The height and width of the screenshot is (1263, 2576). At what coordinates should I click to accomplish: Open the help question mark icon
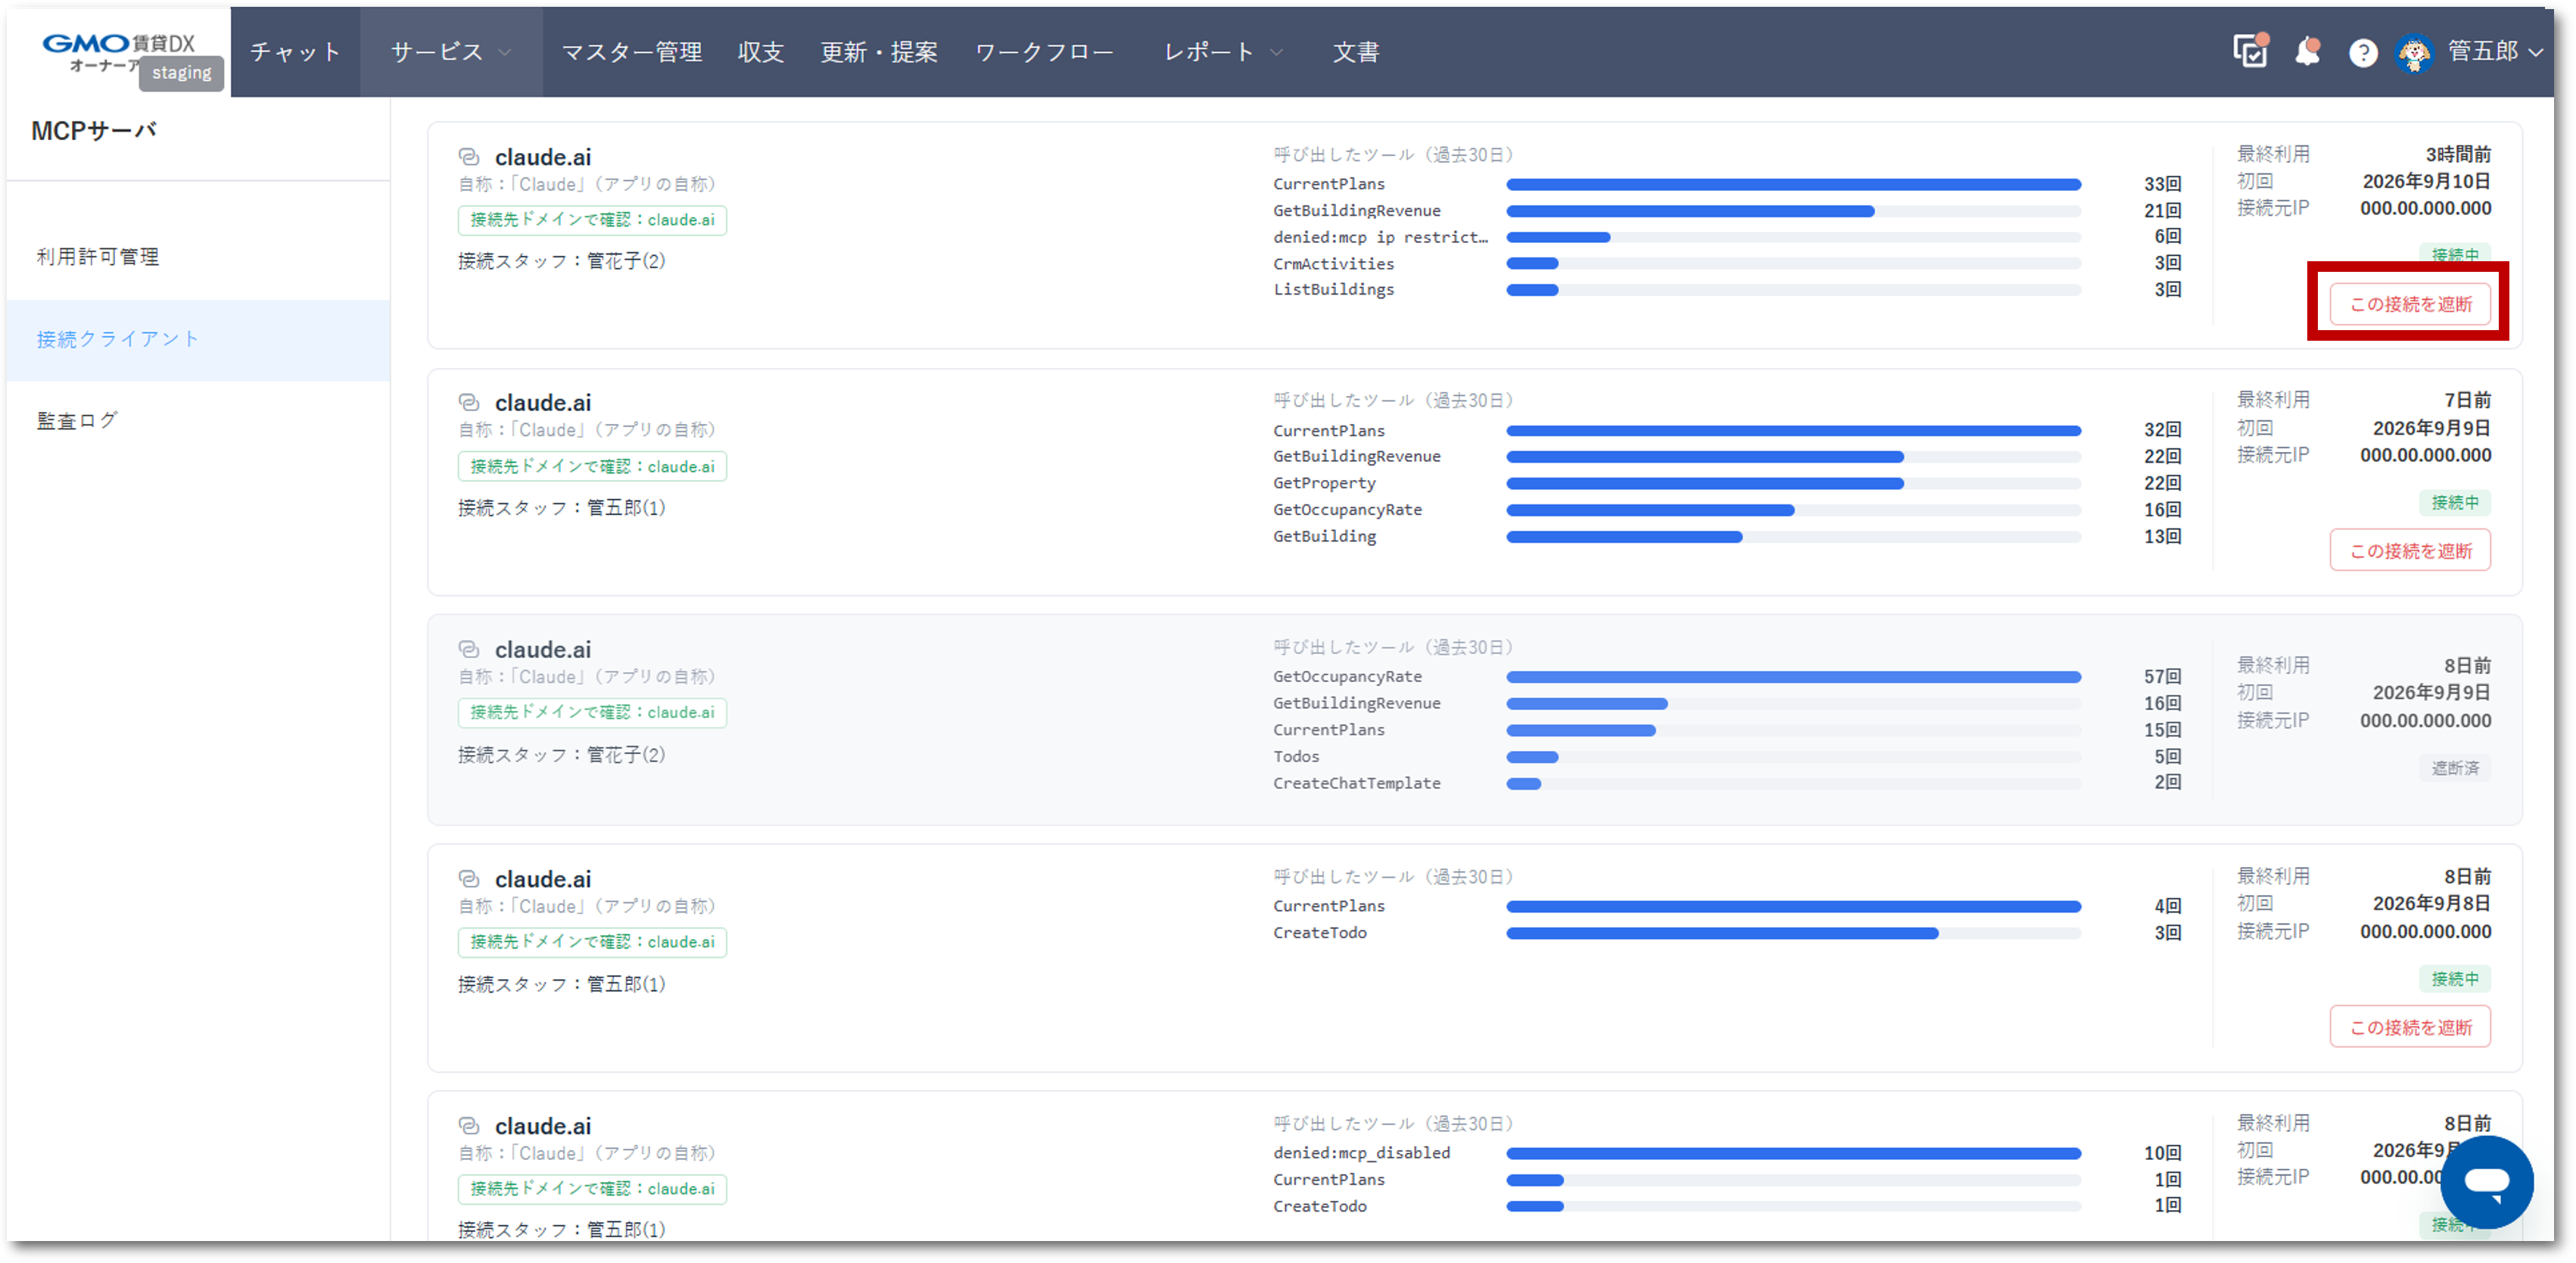coord(2363,52)
